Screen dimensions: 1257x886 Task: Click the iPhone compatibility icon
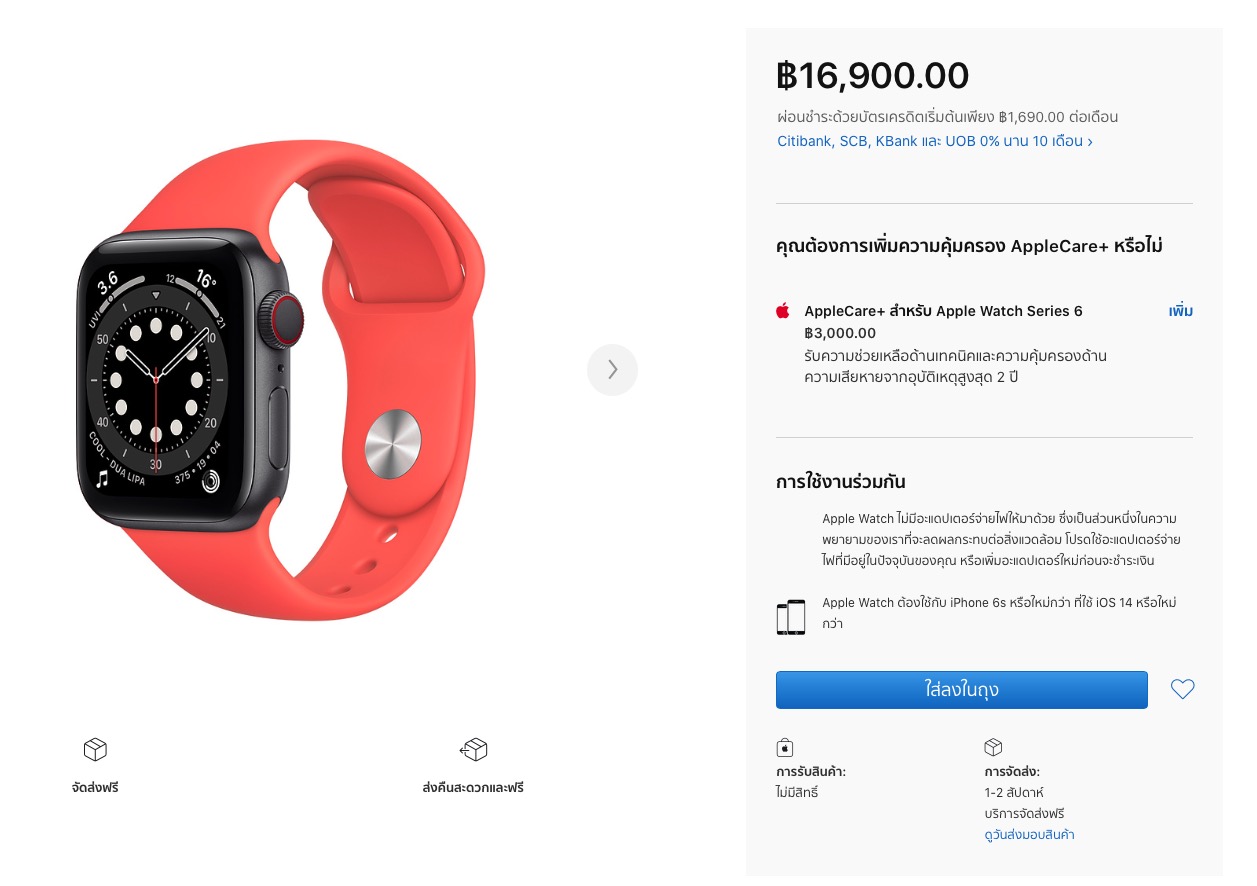point(790,617)
